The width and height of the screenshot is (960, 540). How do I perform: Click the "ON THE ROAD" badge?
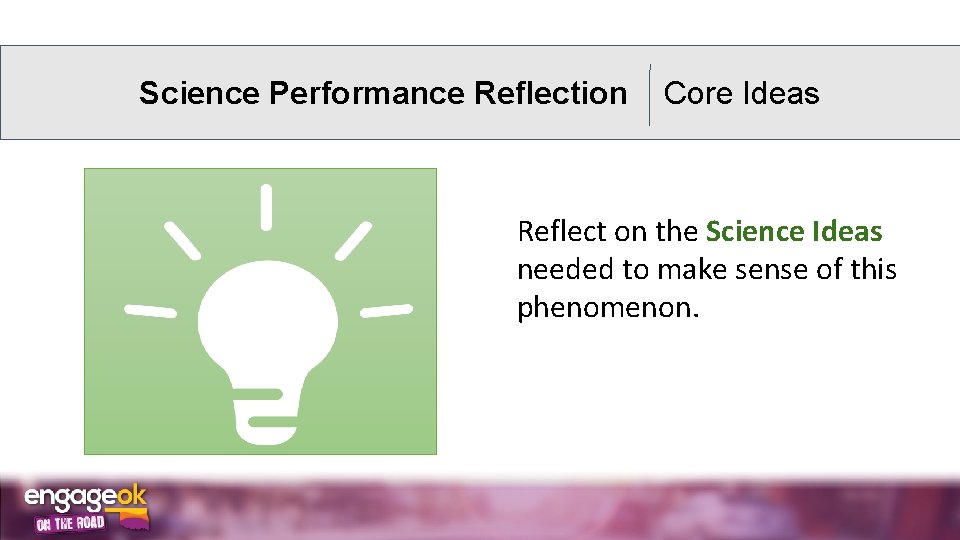pyautogui.click(x=70, y=523)
